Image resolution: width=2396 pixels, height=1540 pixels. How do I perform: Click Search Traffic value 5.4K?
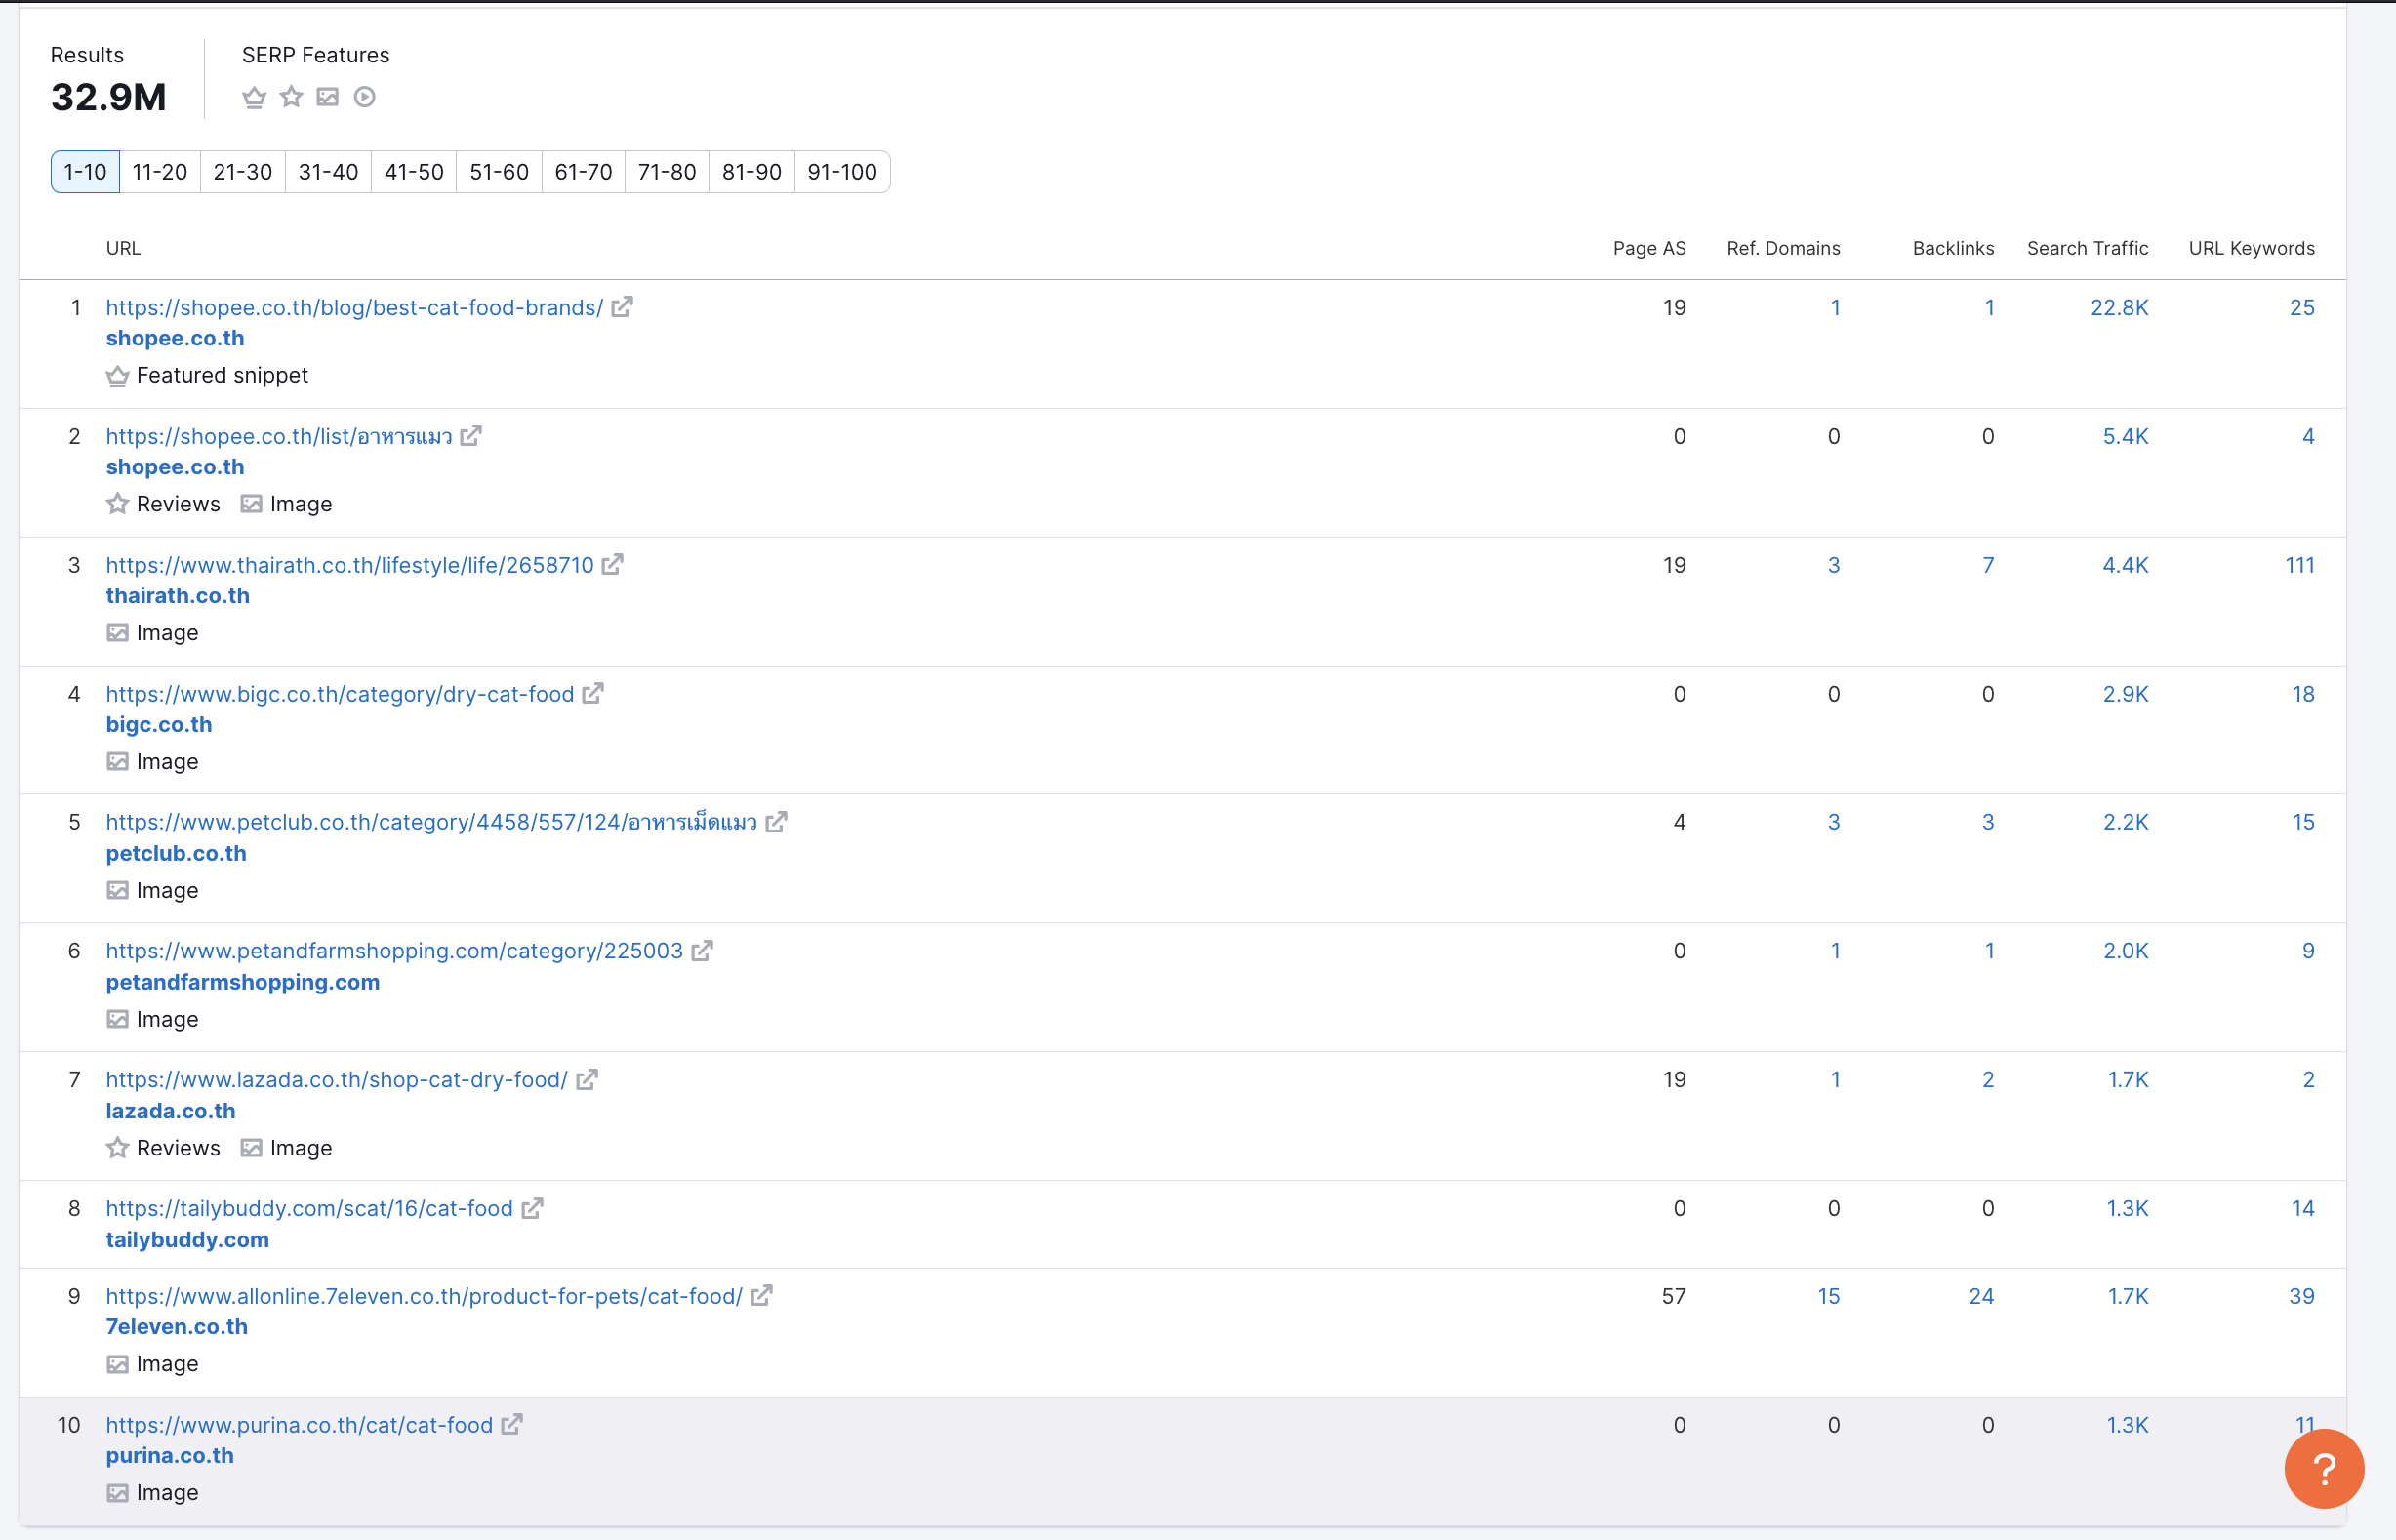[x=2126, y=437]
